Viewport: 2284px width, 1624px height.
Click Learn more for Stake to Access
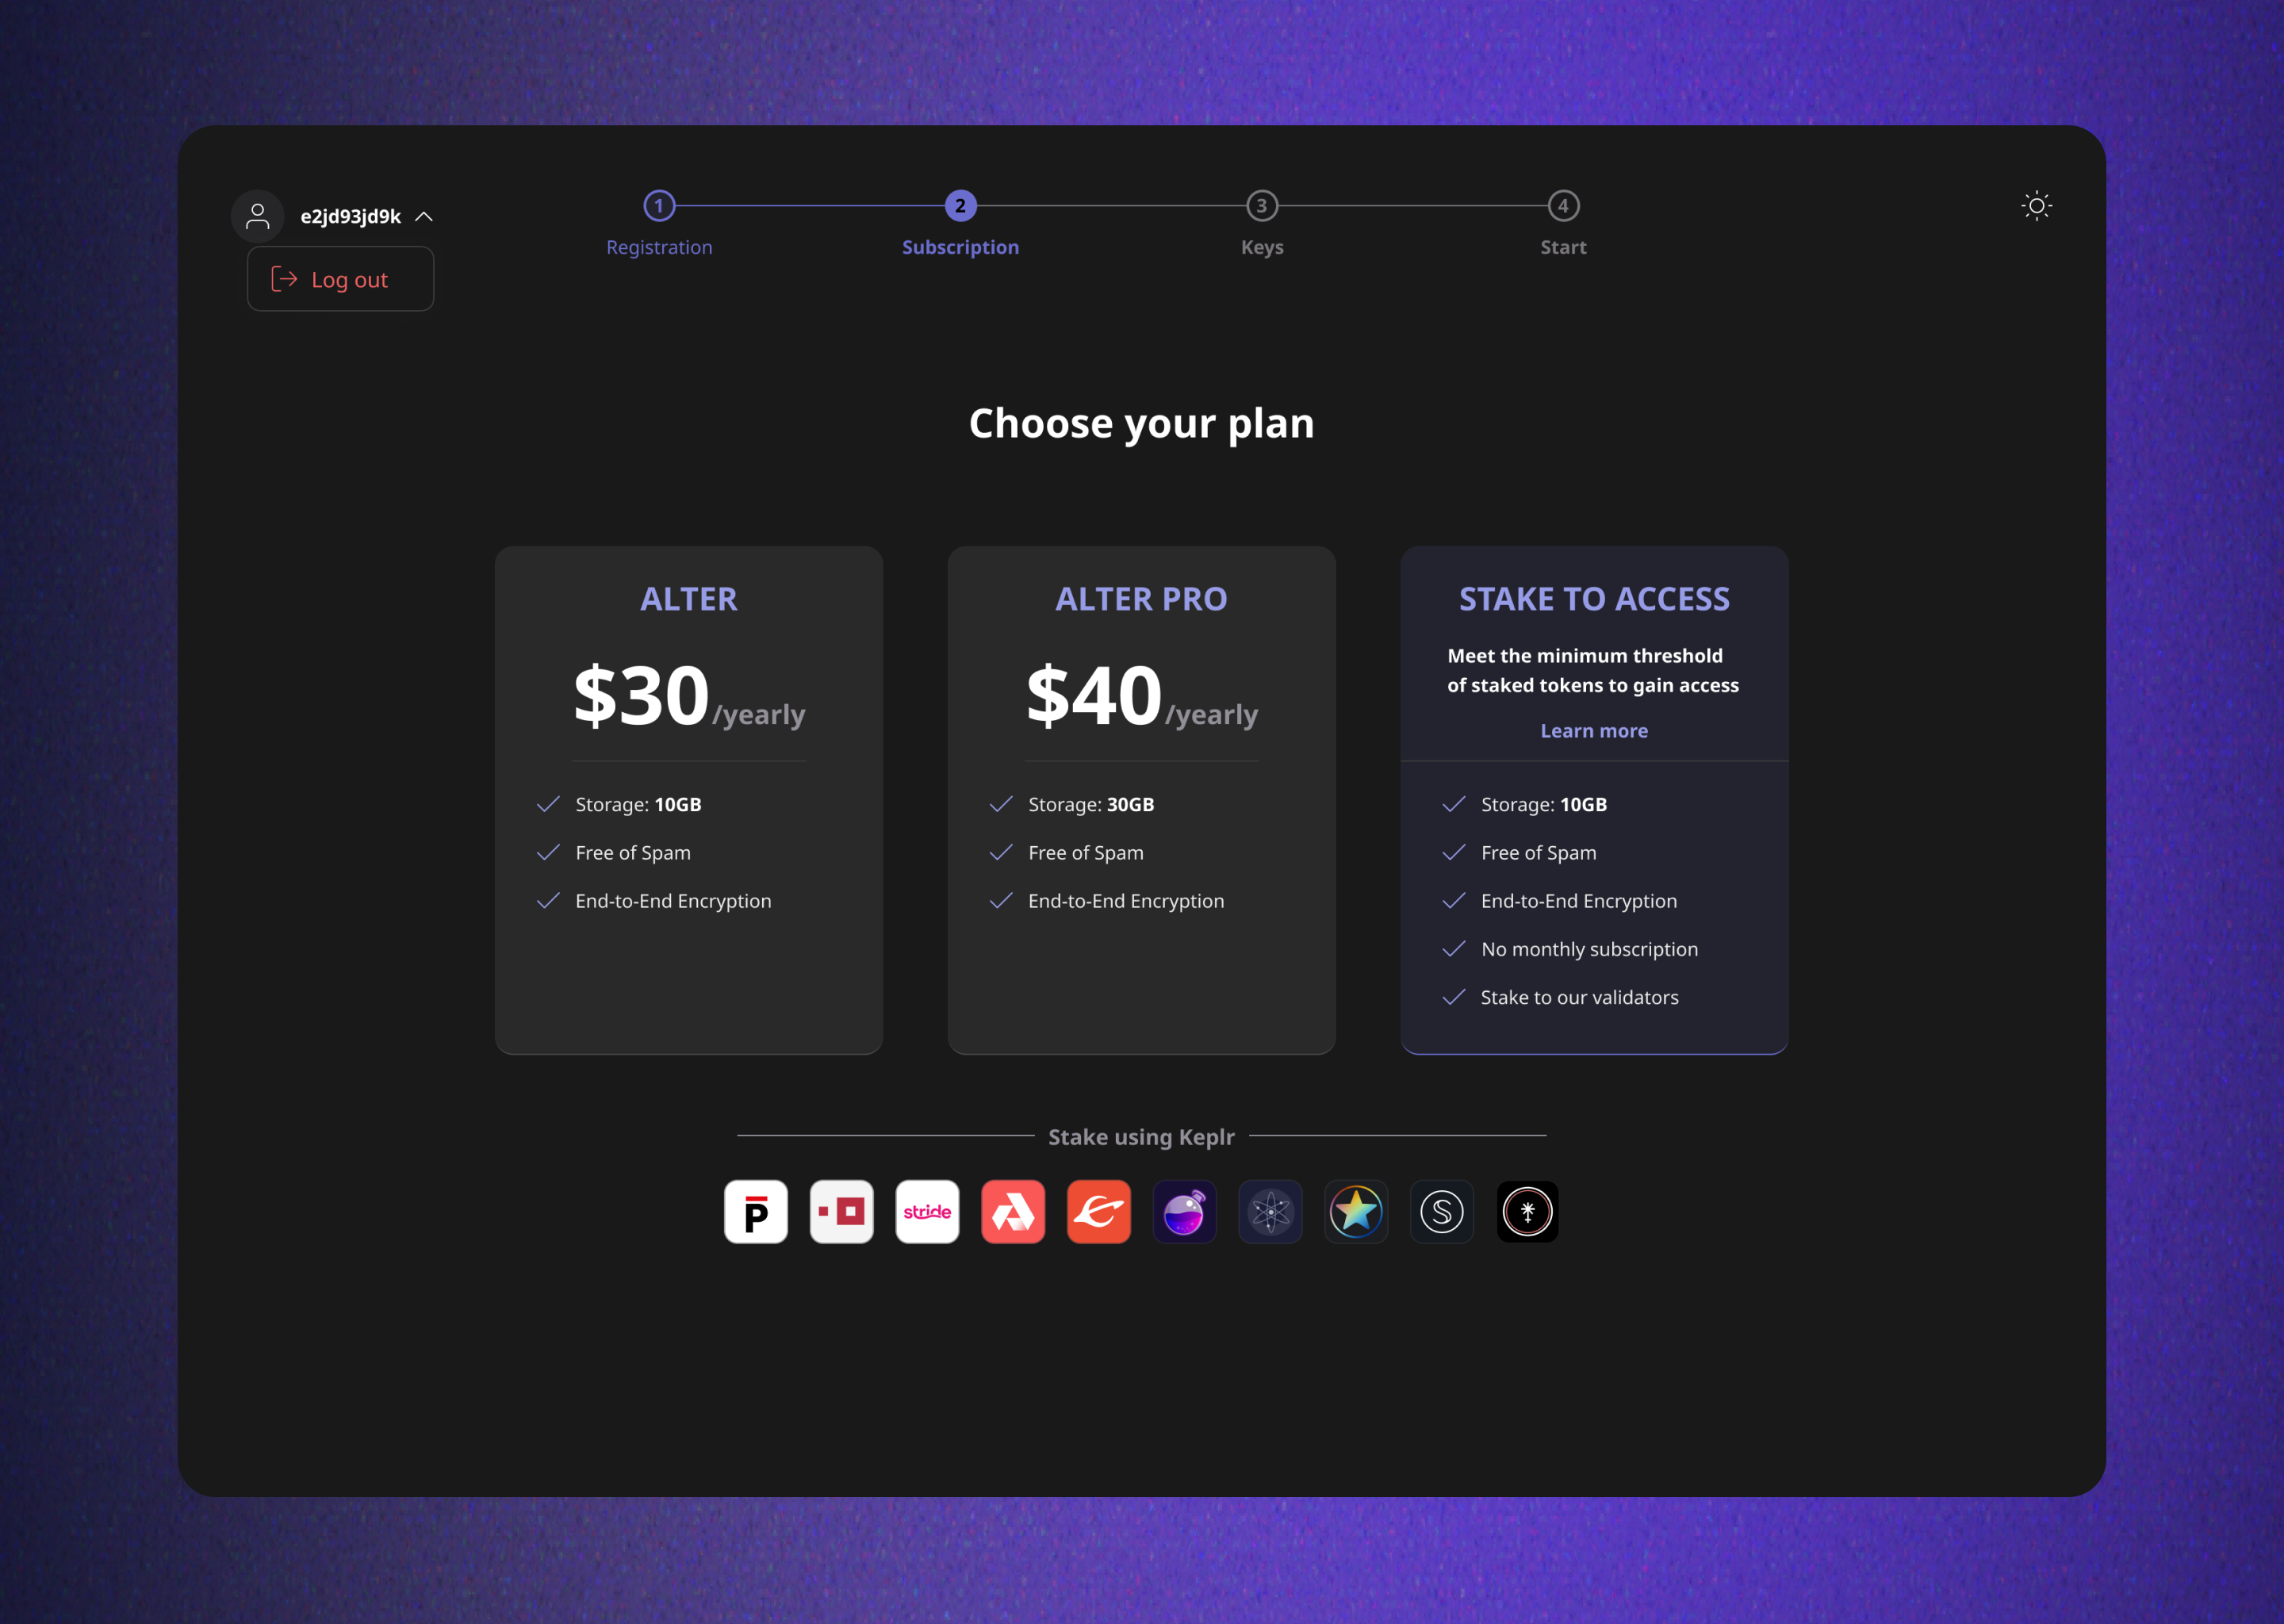pyautogui.click(x=1593, y=730)
